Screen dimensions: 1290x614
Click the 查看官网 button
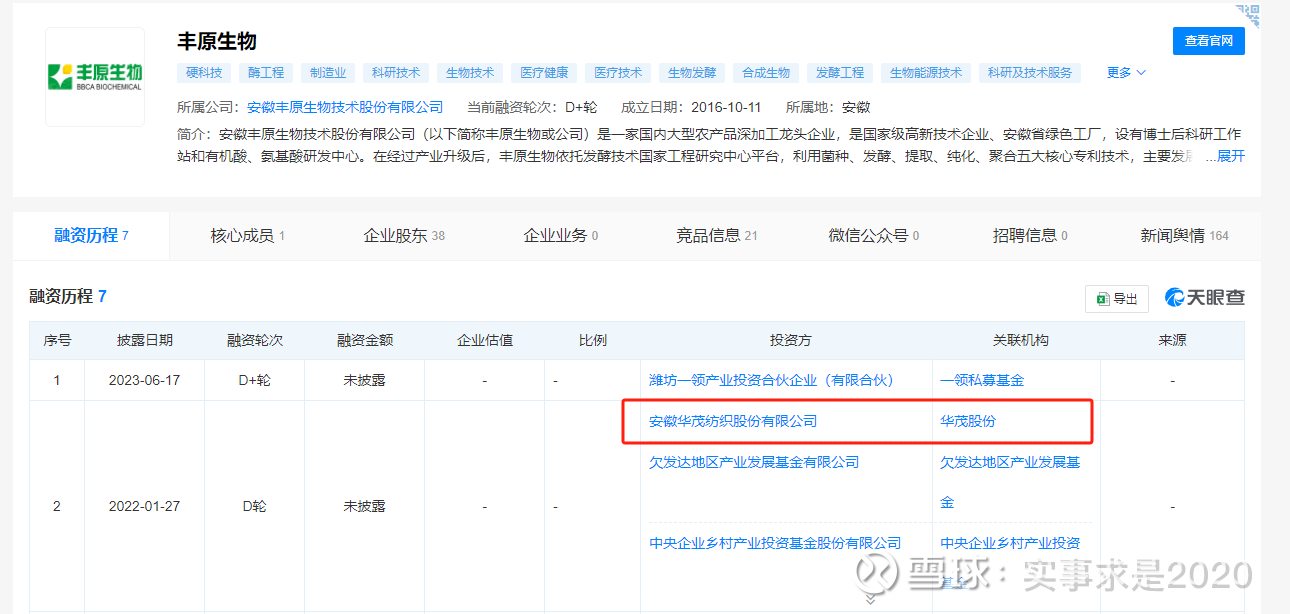[1208, 41]
